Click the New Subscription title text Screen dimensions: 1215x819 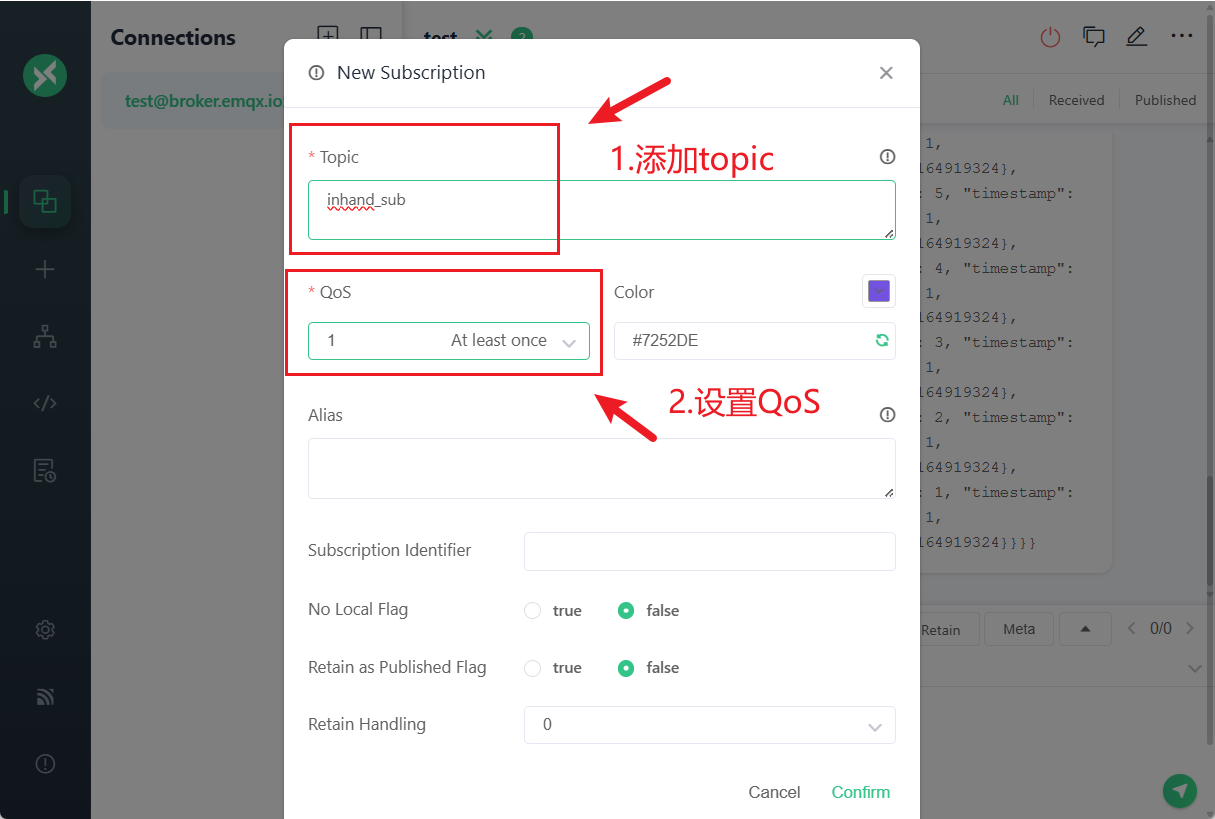(411, 73)
